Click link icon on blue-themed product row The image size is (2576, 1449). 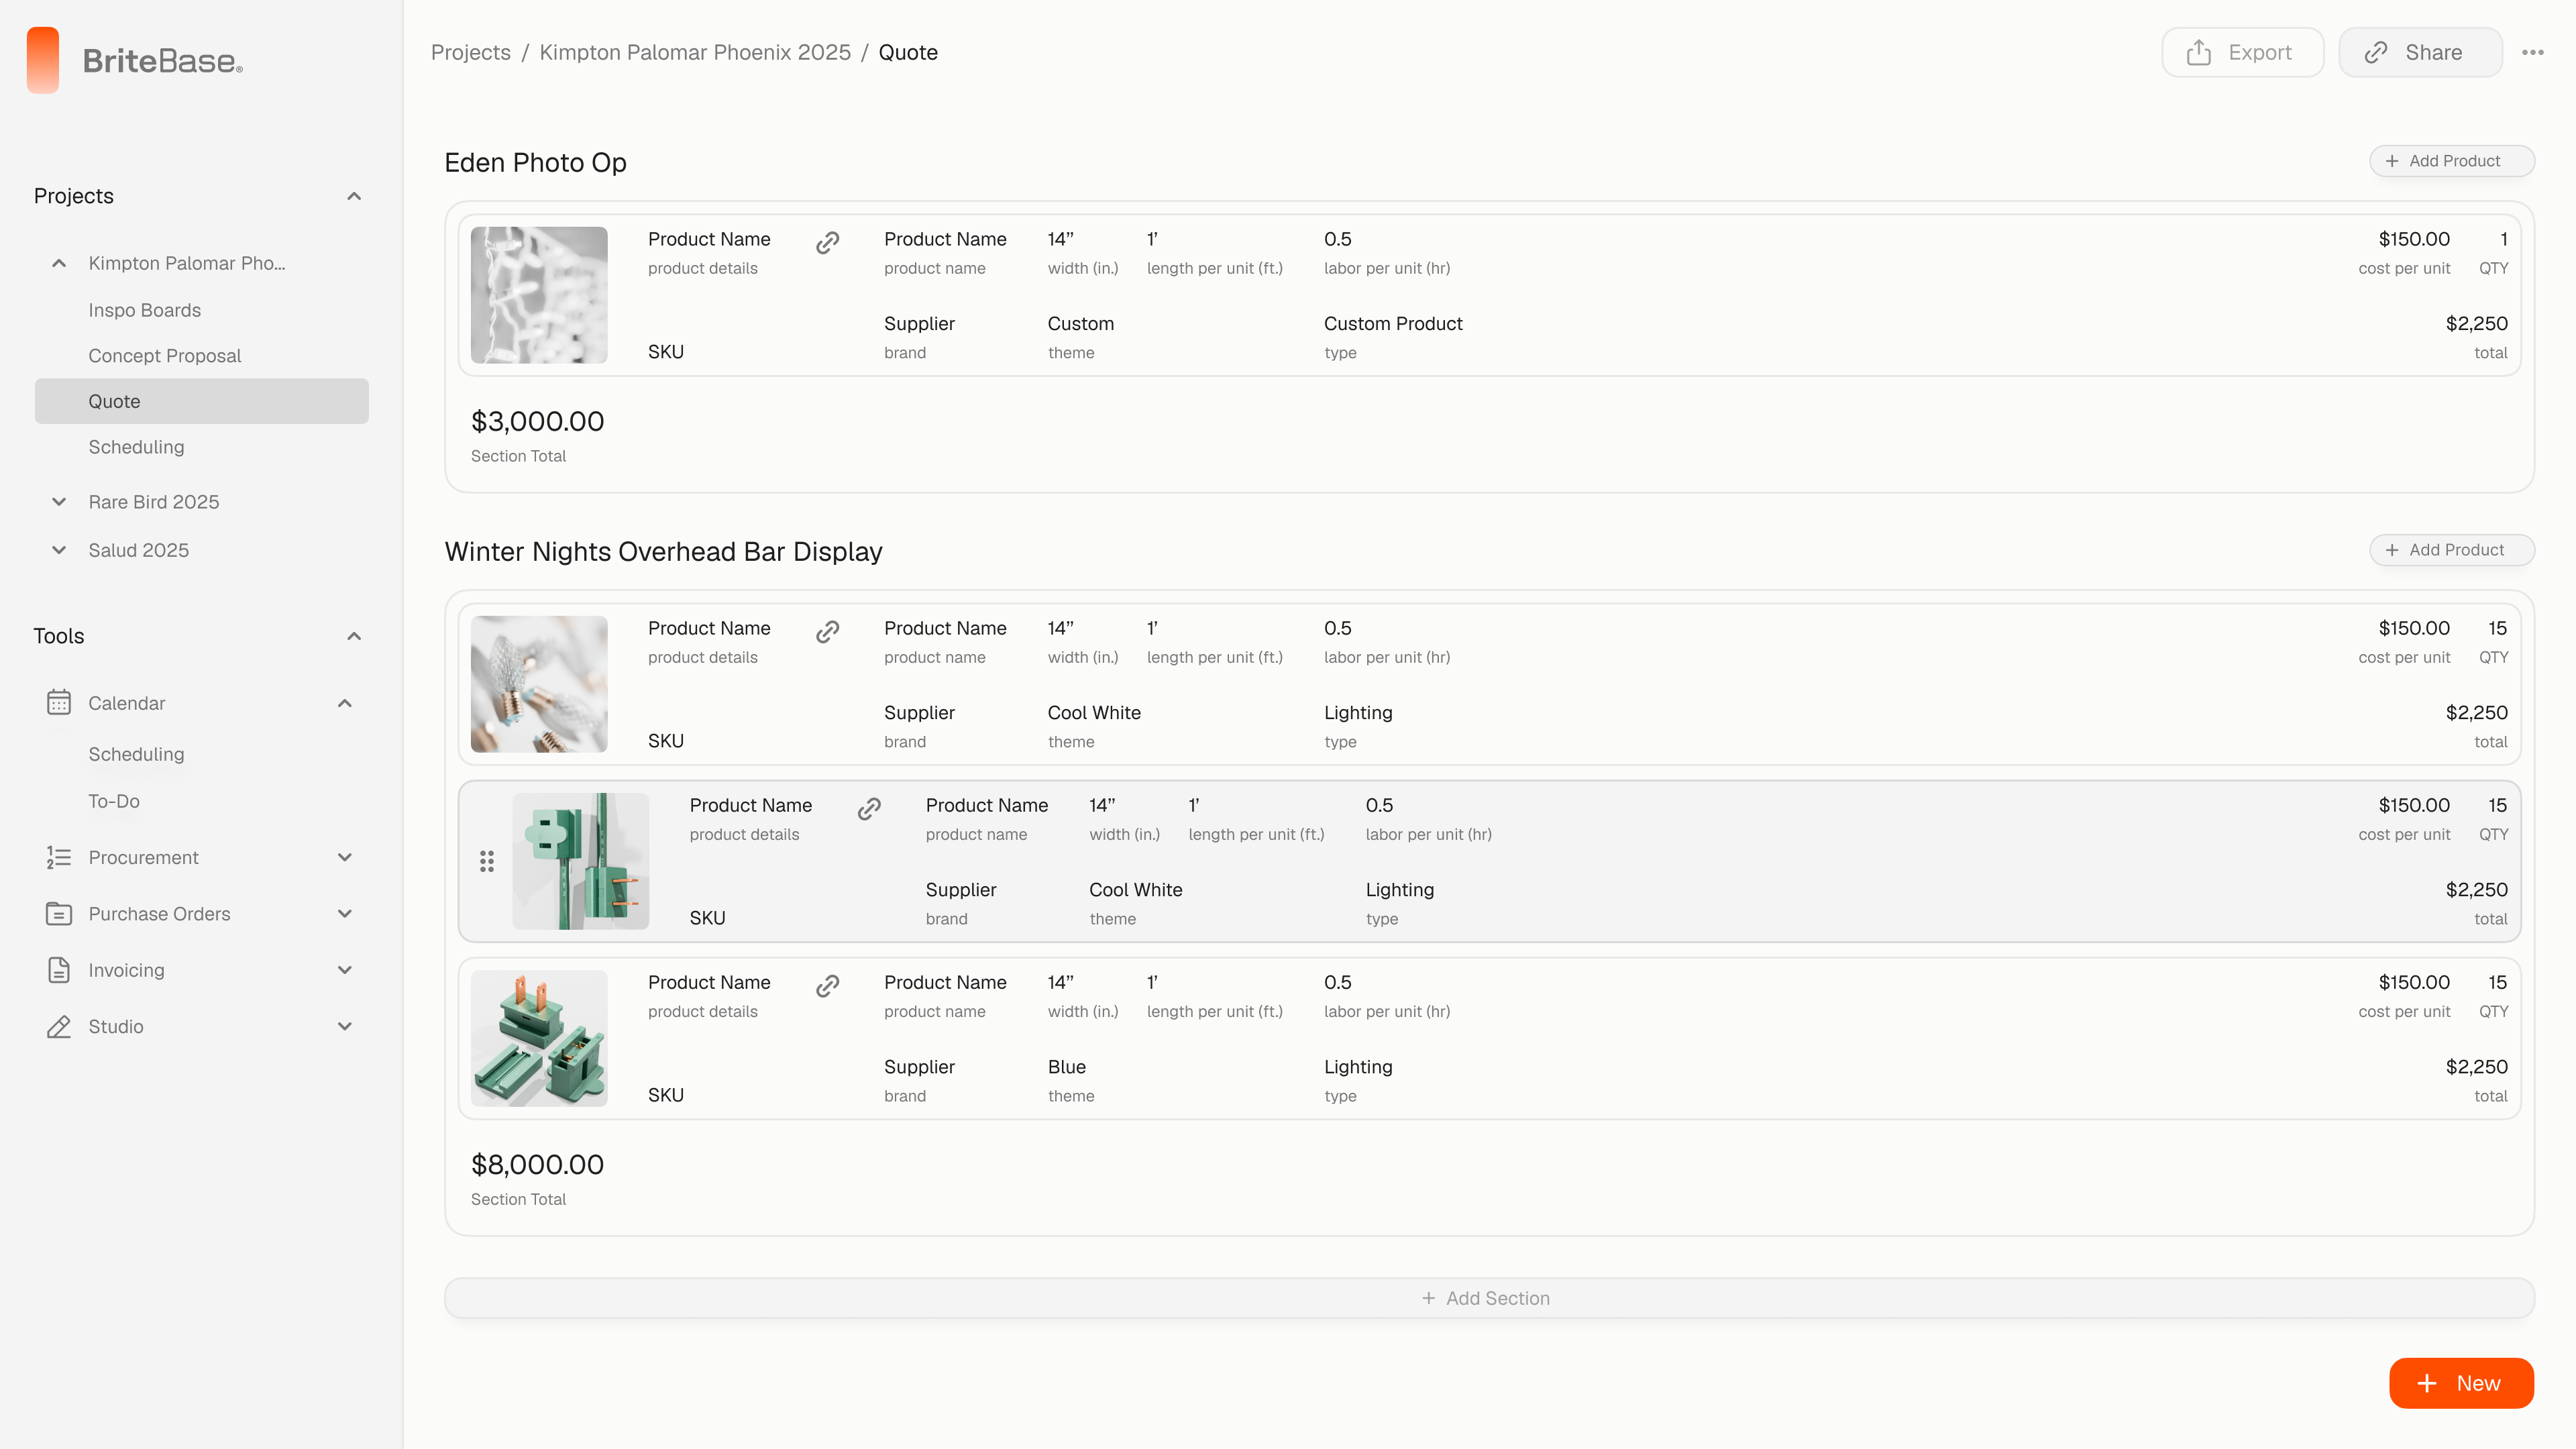coord(827,986)
